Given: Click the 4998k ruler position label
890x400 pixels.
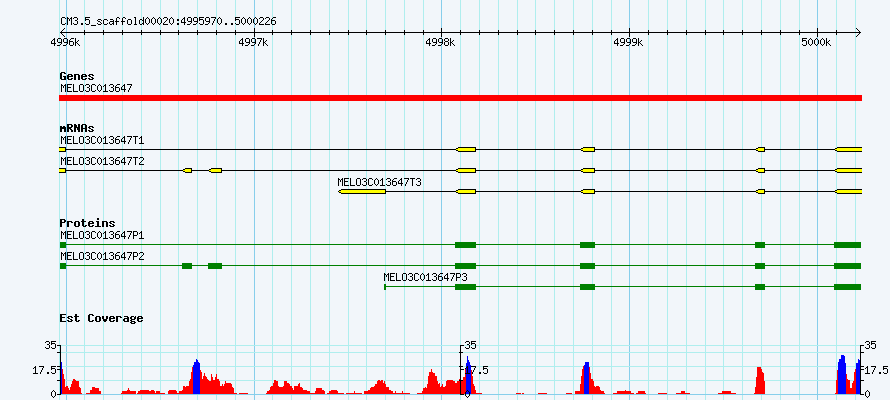Looking at the screenshot, I should tap(440, 42).
